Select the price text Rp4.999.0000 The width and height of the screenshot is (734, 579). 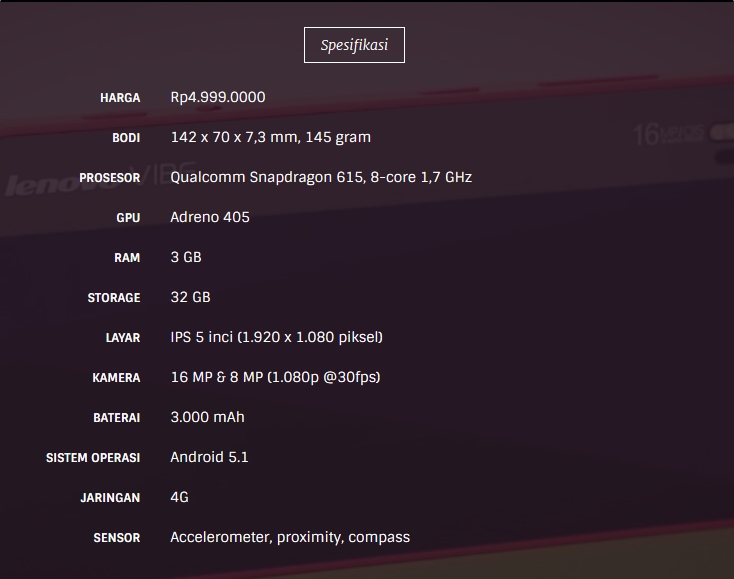point(218,97)
